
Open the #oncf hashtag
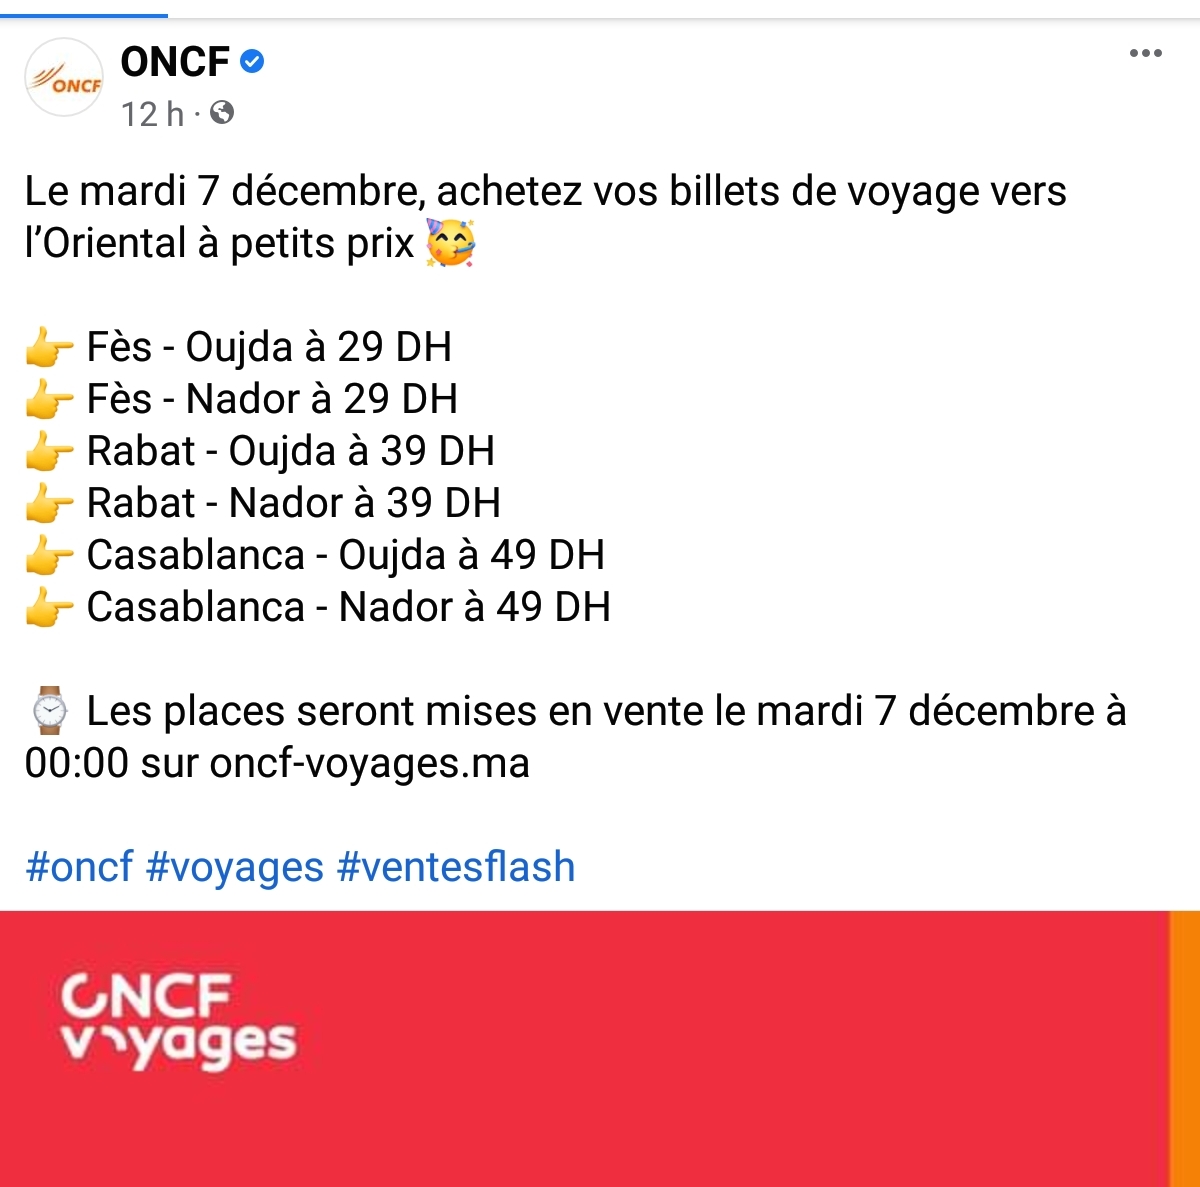pos(79,867)
